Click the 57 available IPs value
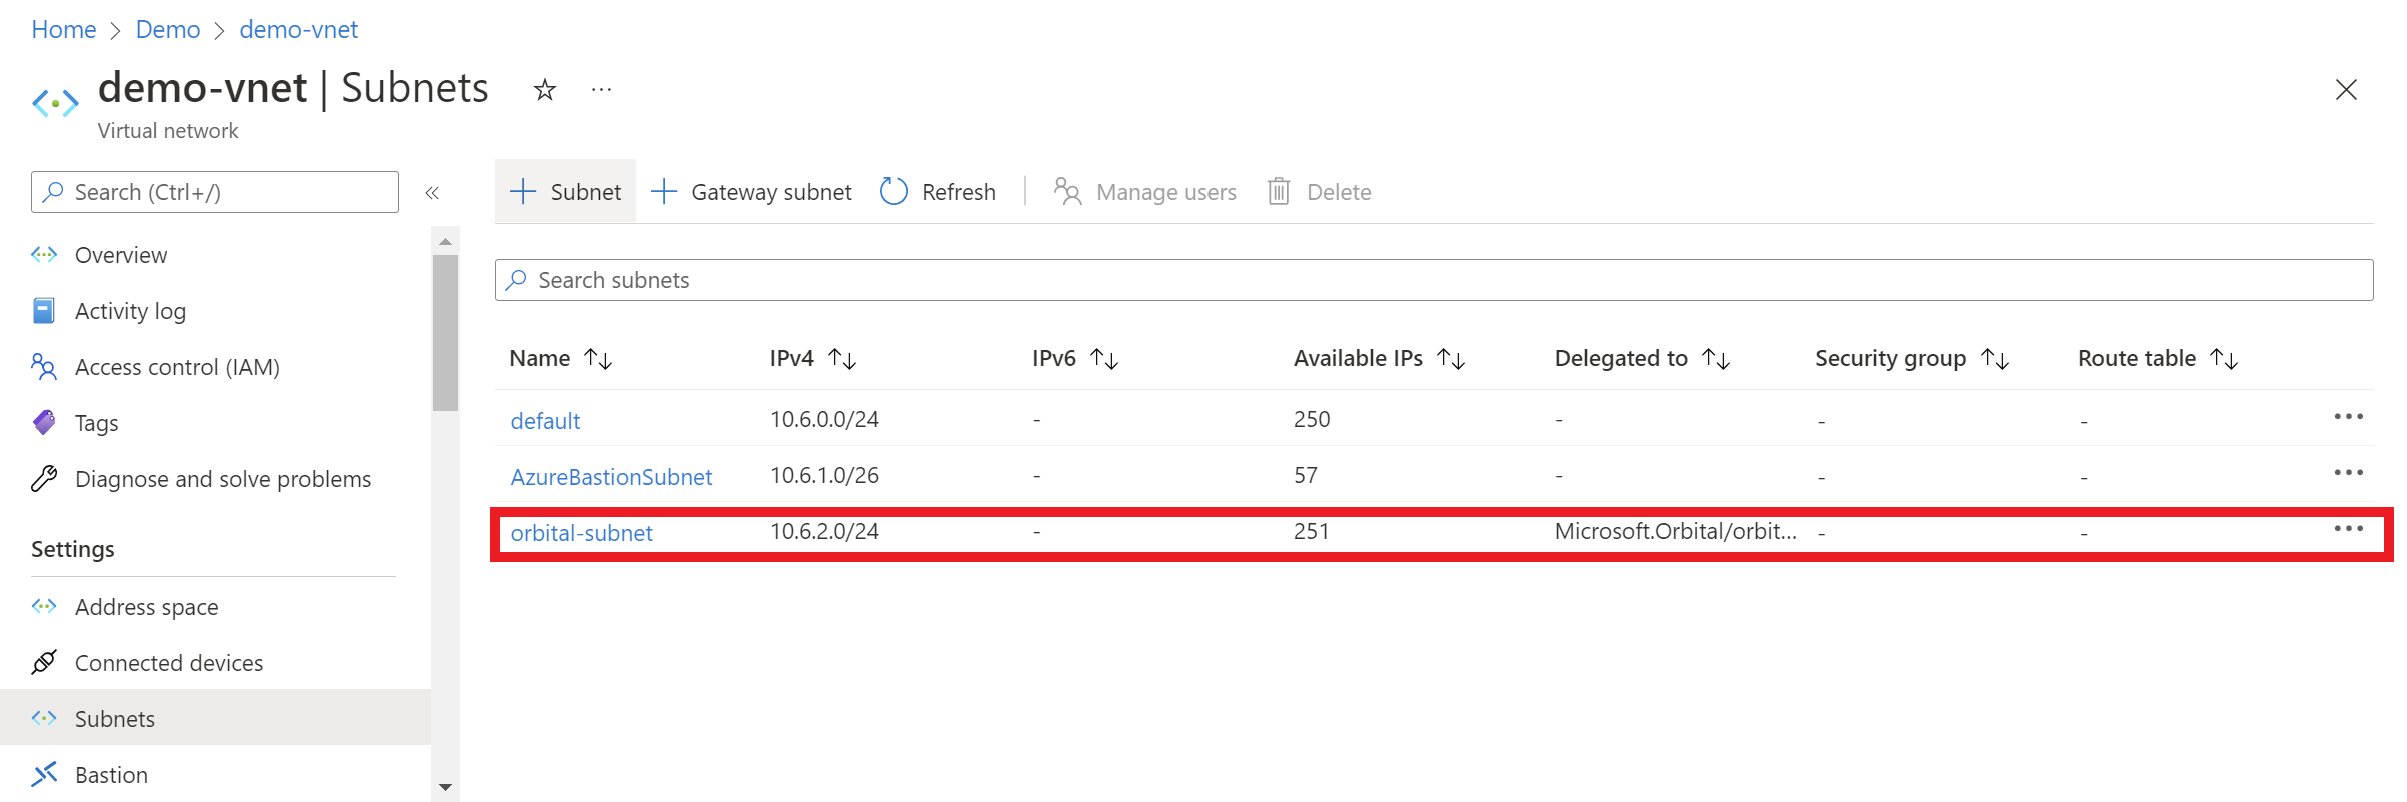 [1305, 475]
